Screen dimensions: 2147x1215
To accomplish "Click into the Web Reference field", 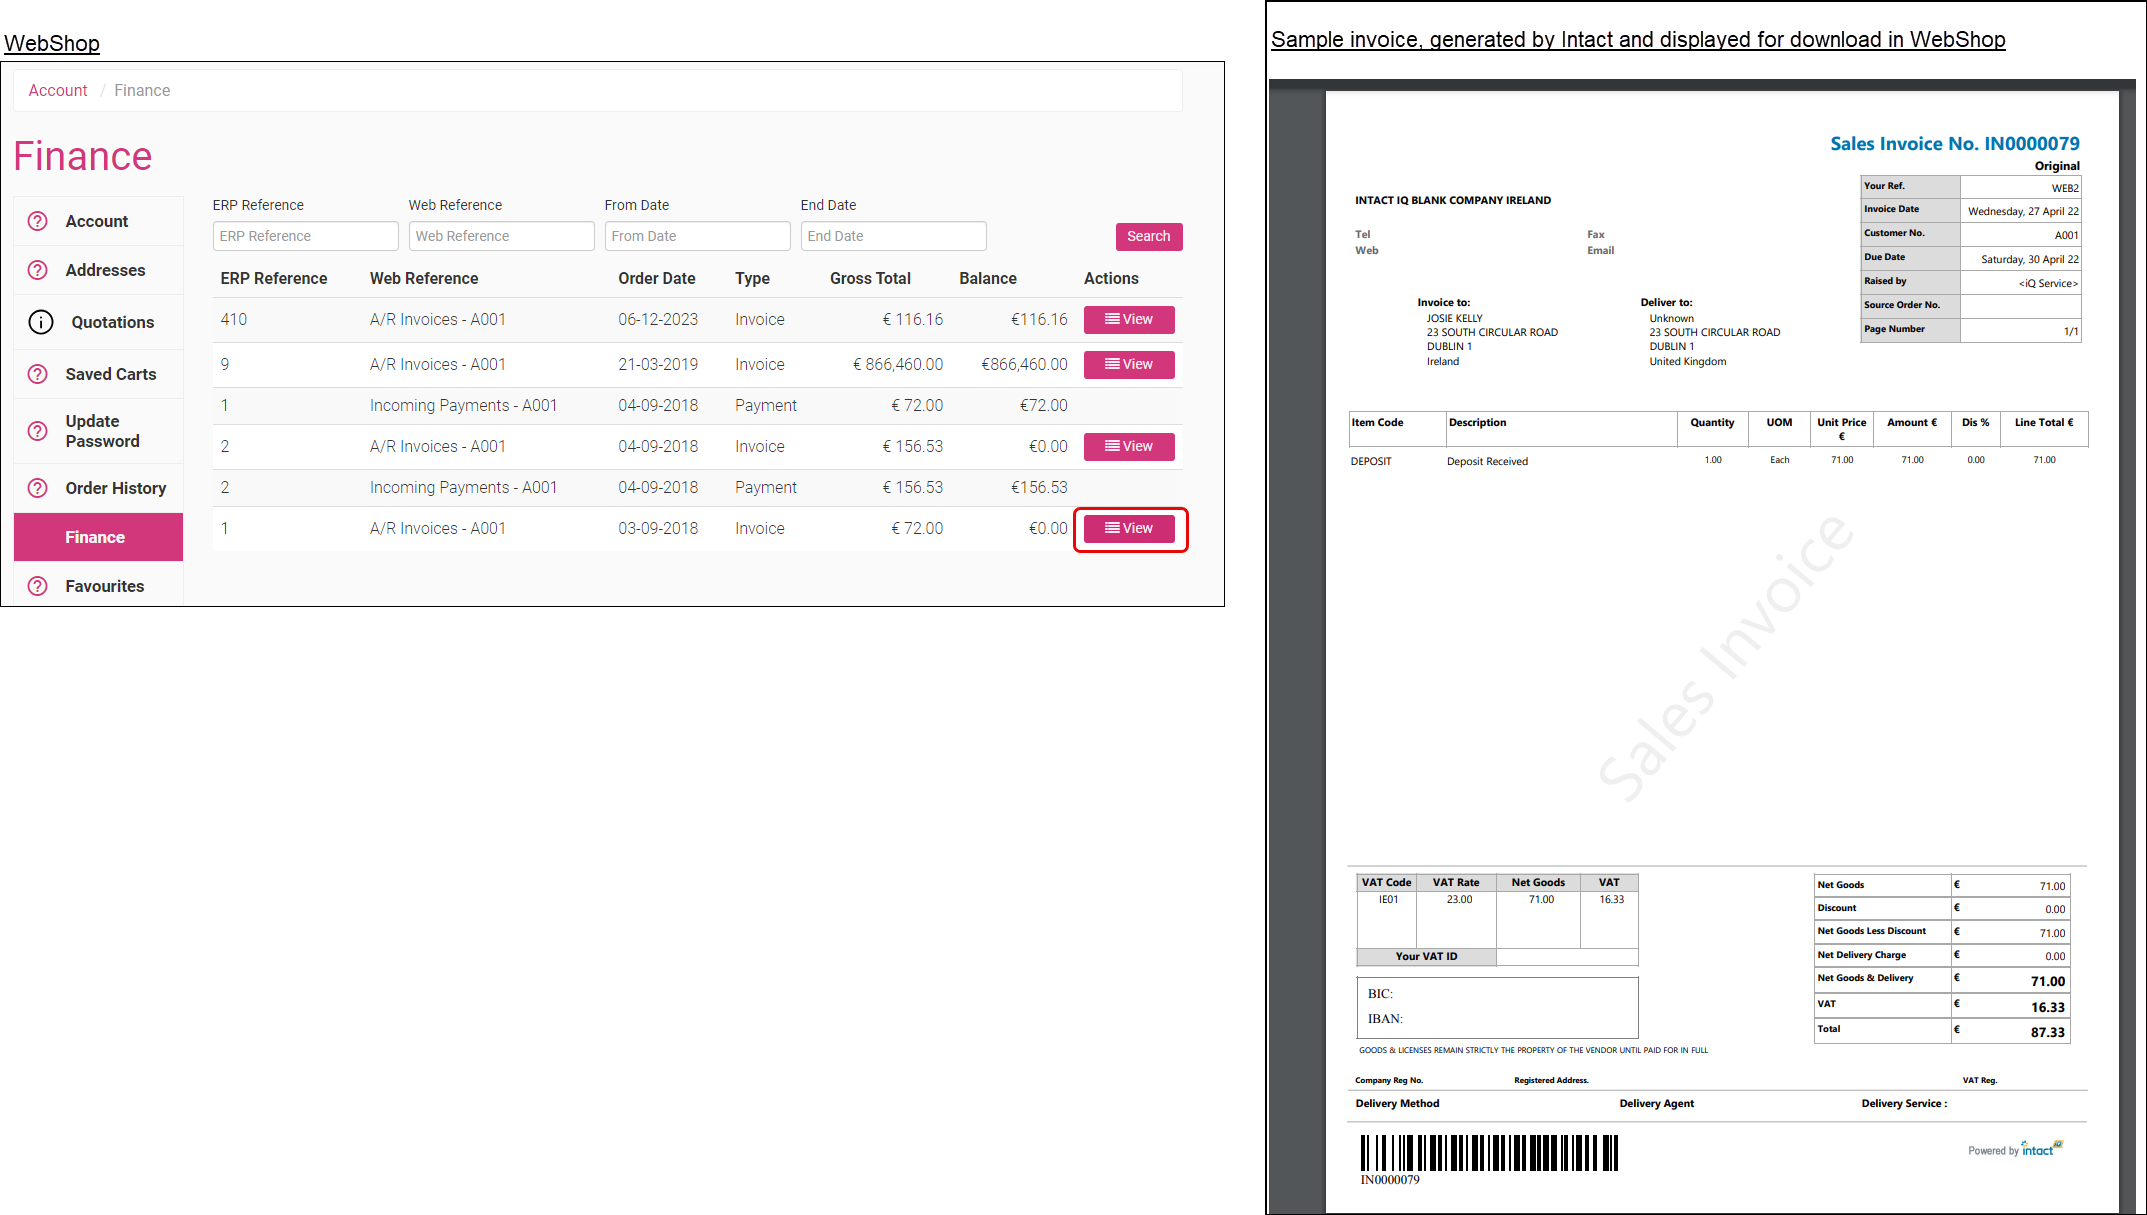I will (501, 236).
